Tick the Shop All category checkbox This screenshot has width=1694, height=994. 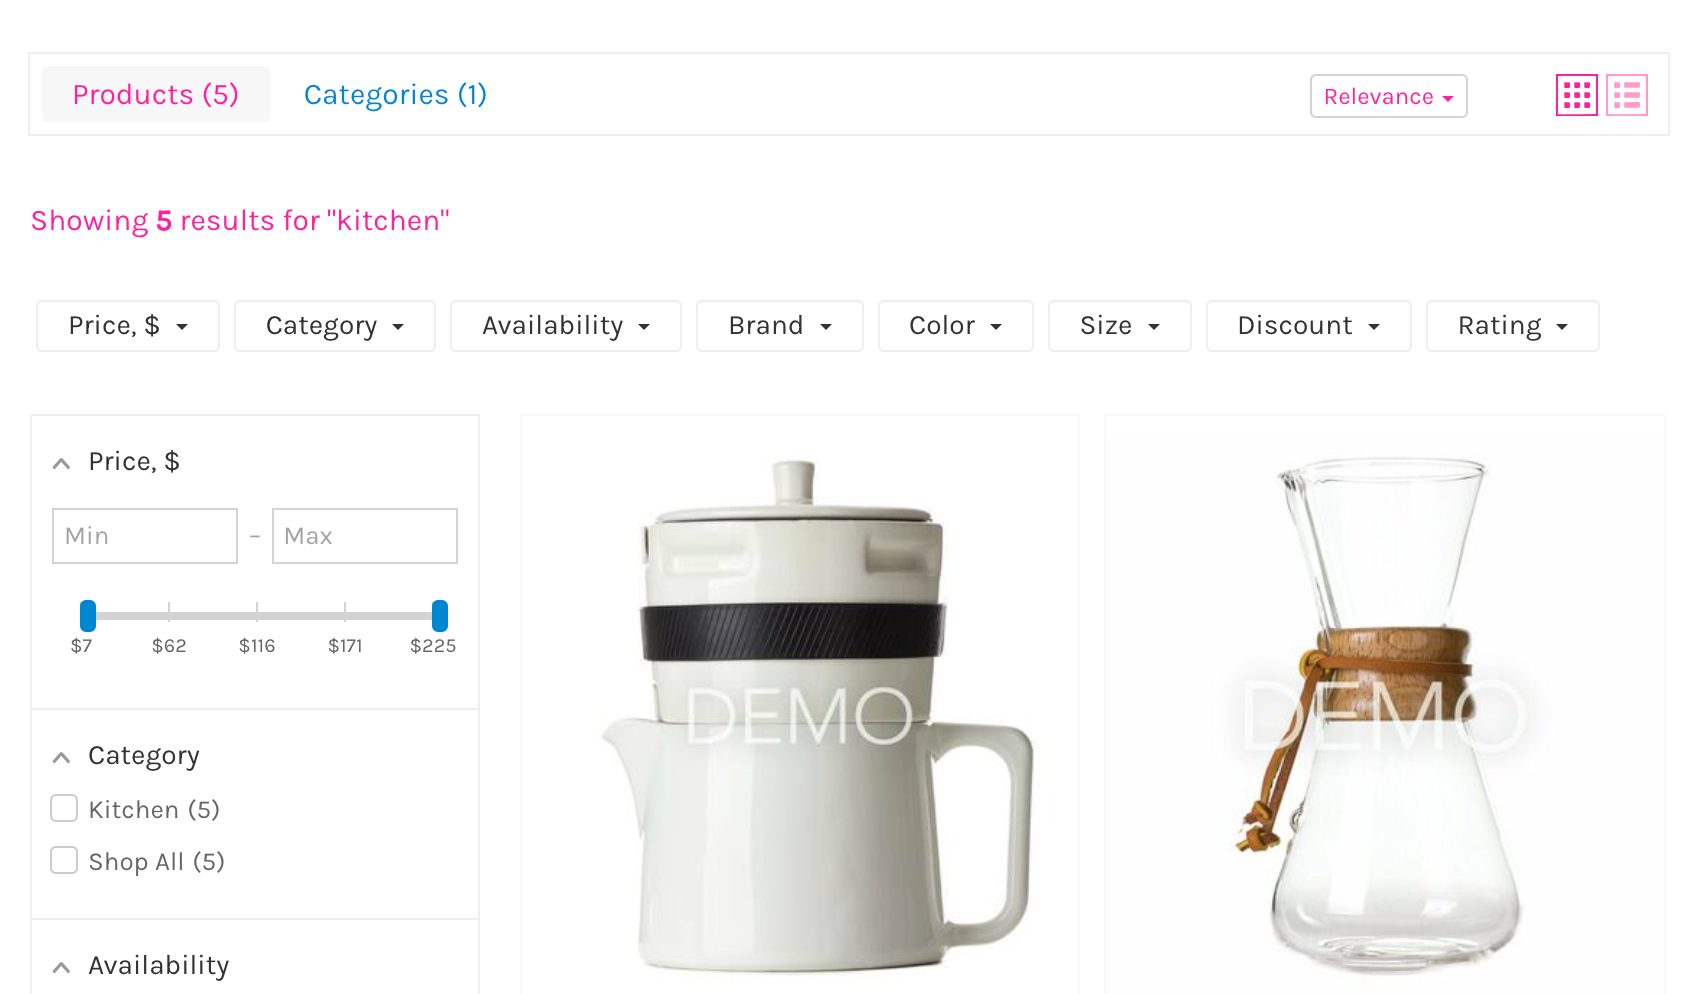click(64, 860)
